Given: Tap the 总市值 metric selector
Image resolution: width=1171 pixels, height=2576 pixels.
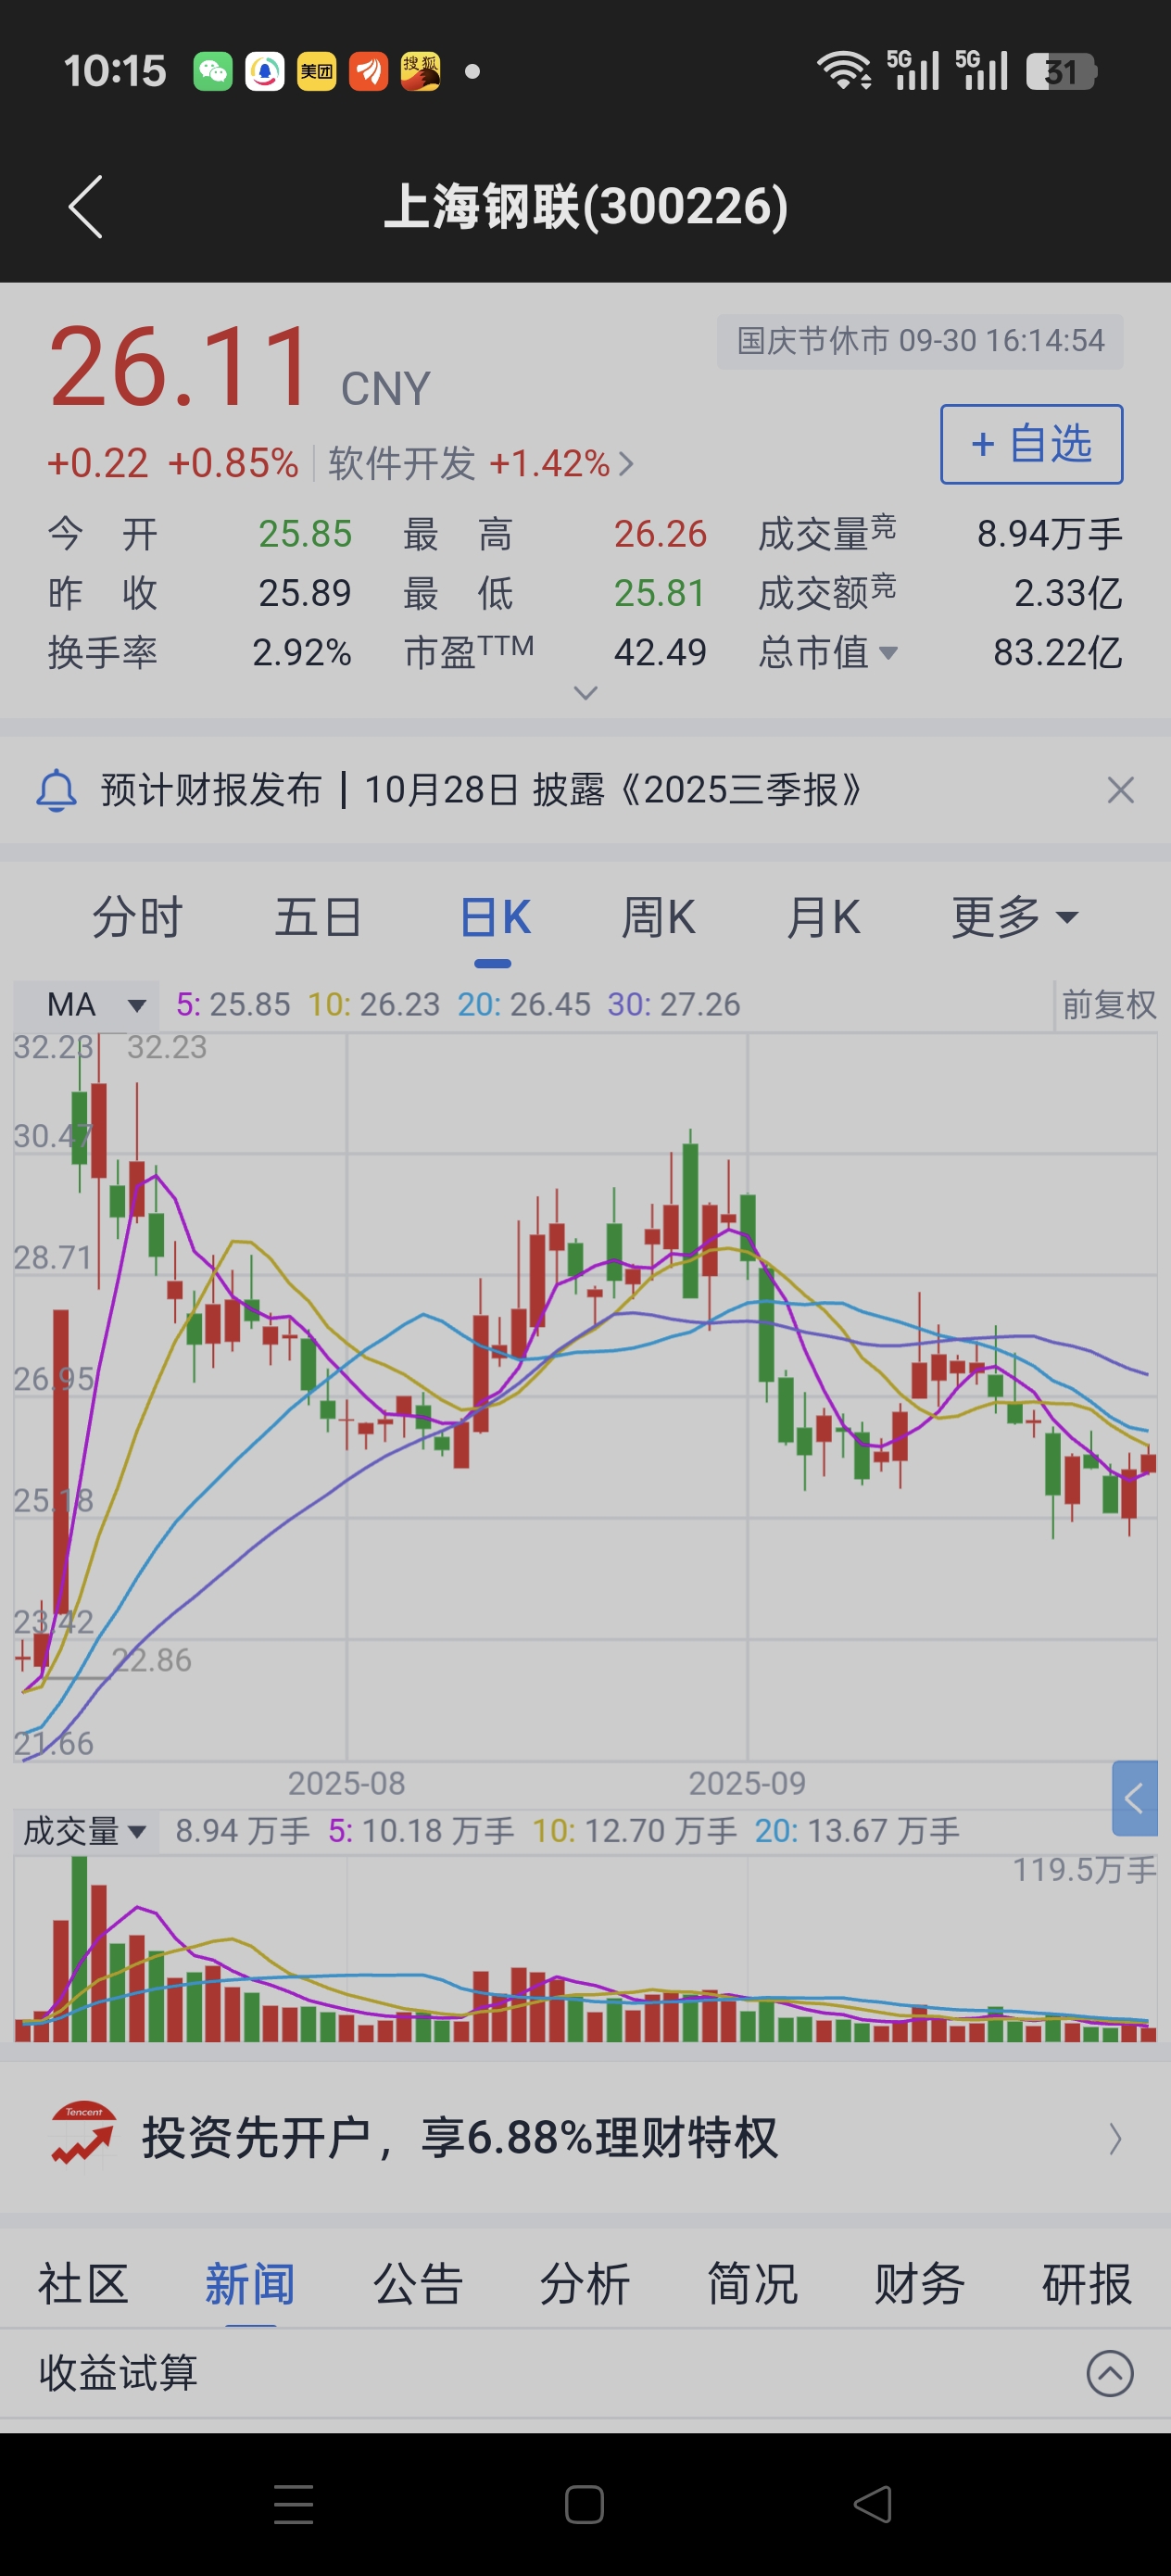Looking at the screenshot, I should coord(828,653).
